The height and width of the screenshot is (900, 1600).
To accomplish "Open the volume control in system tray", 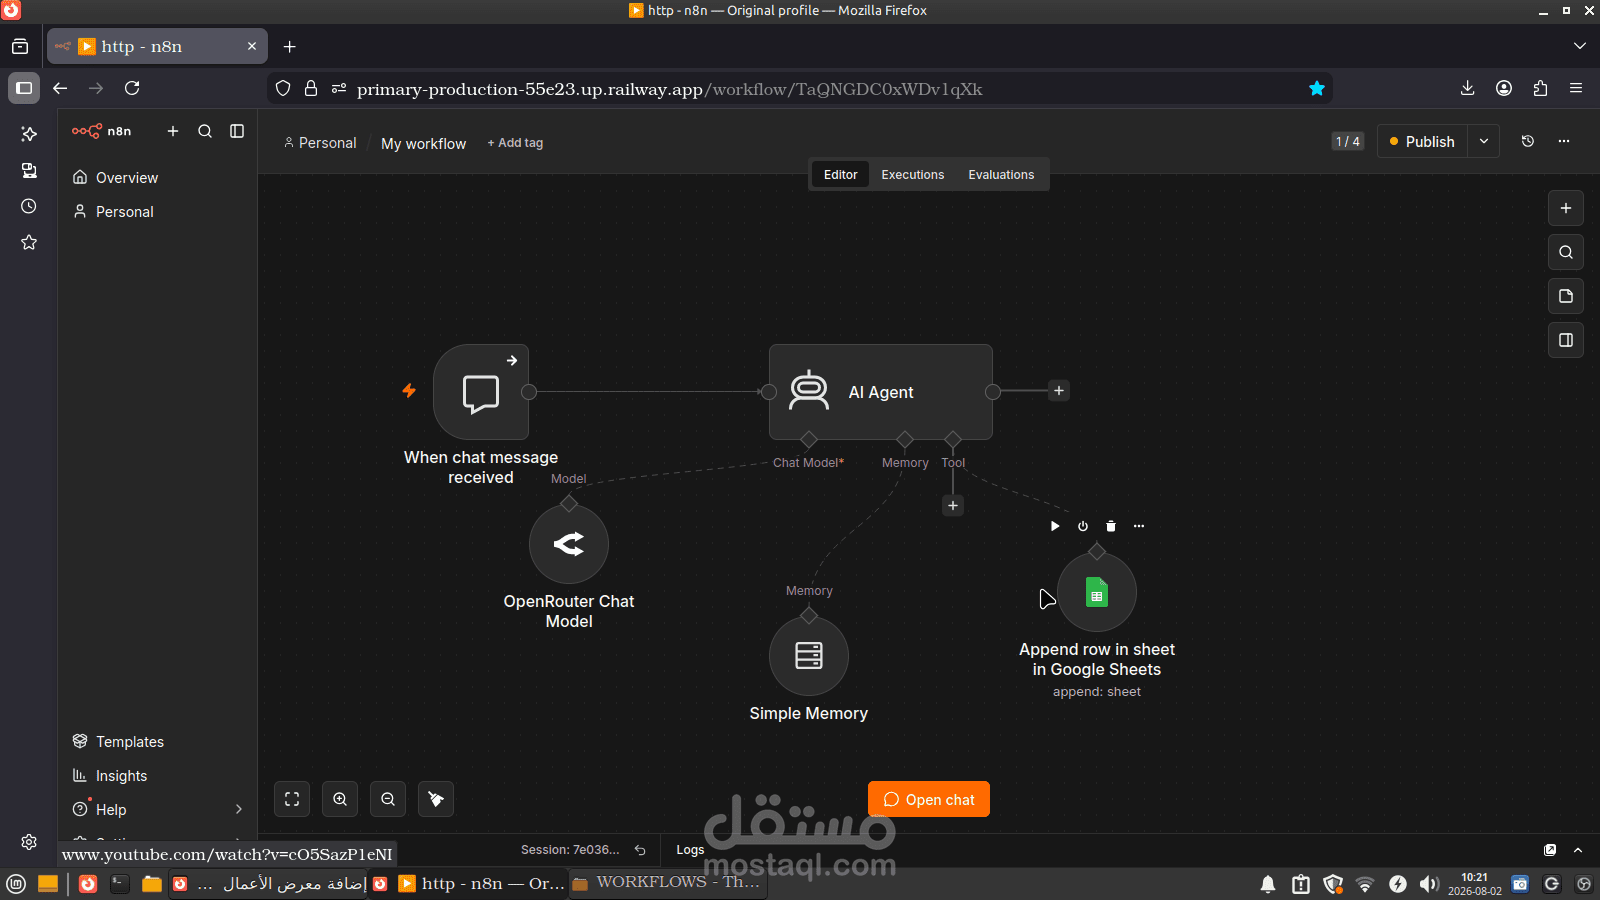I will click(1429, 884).
